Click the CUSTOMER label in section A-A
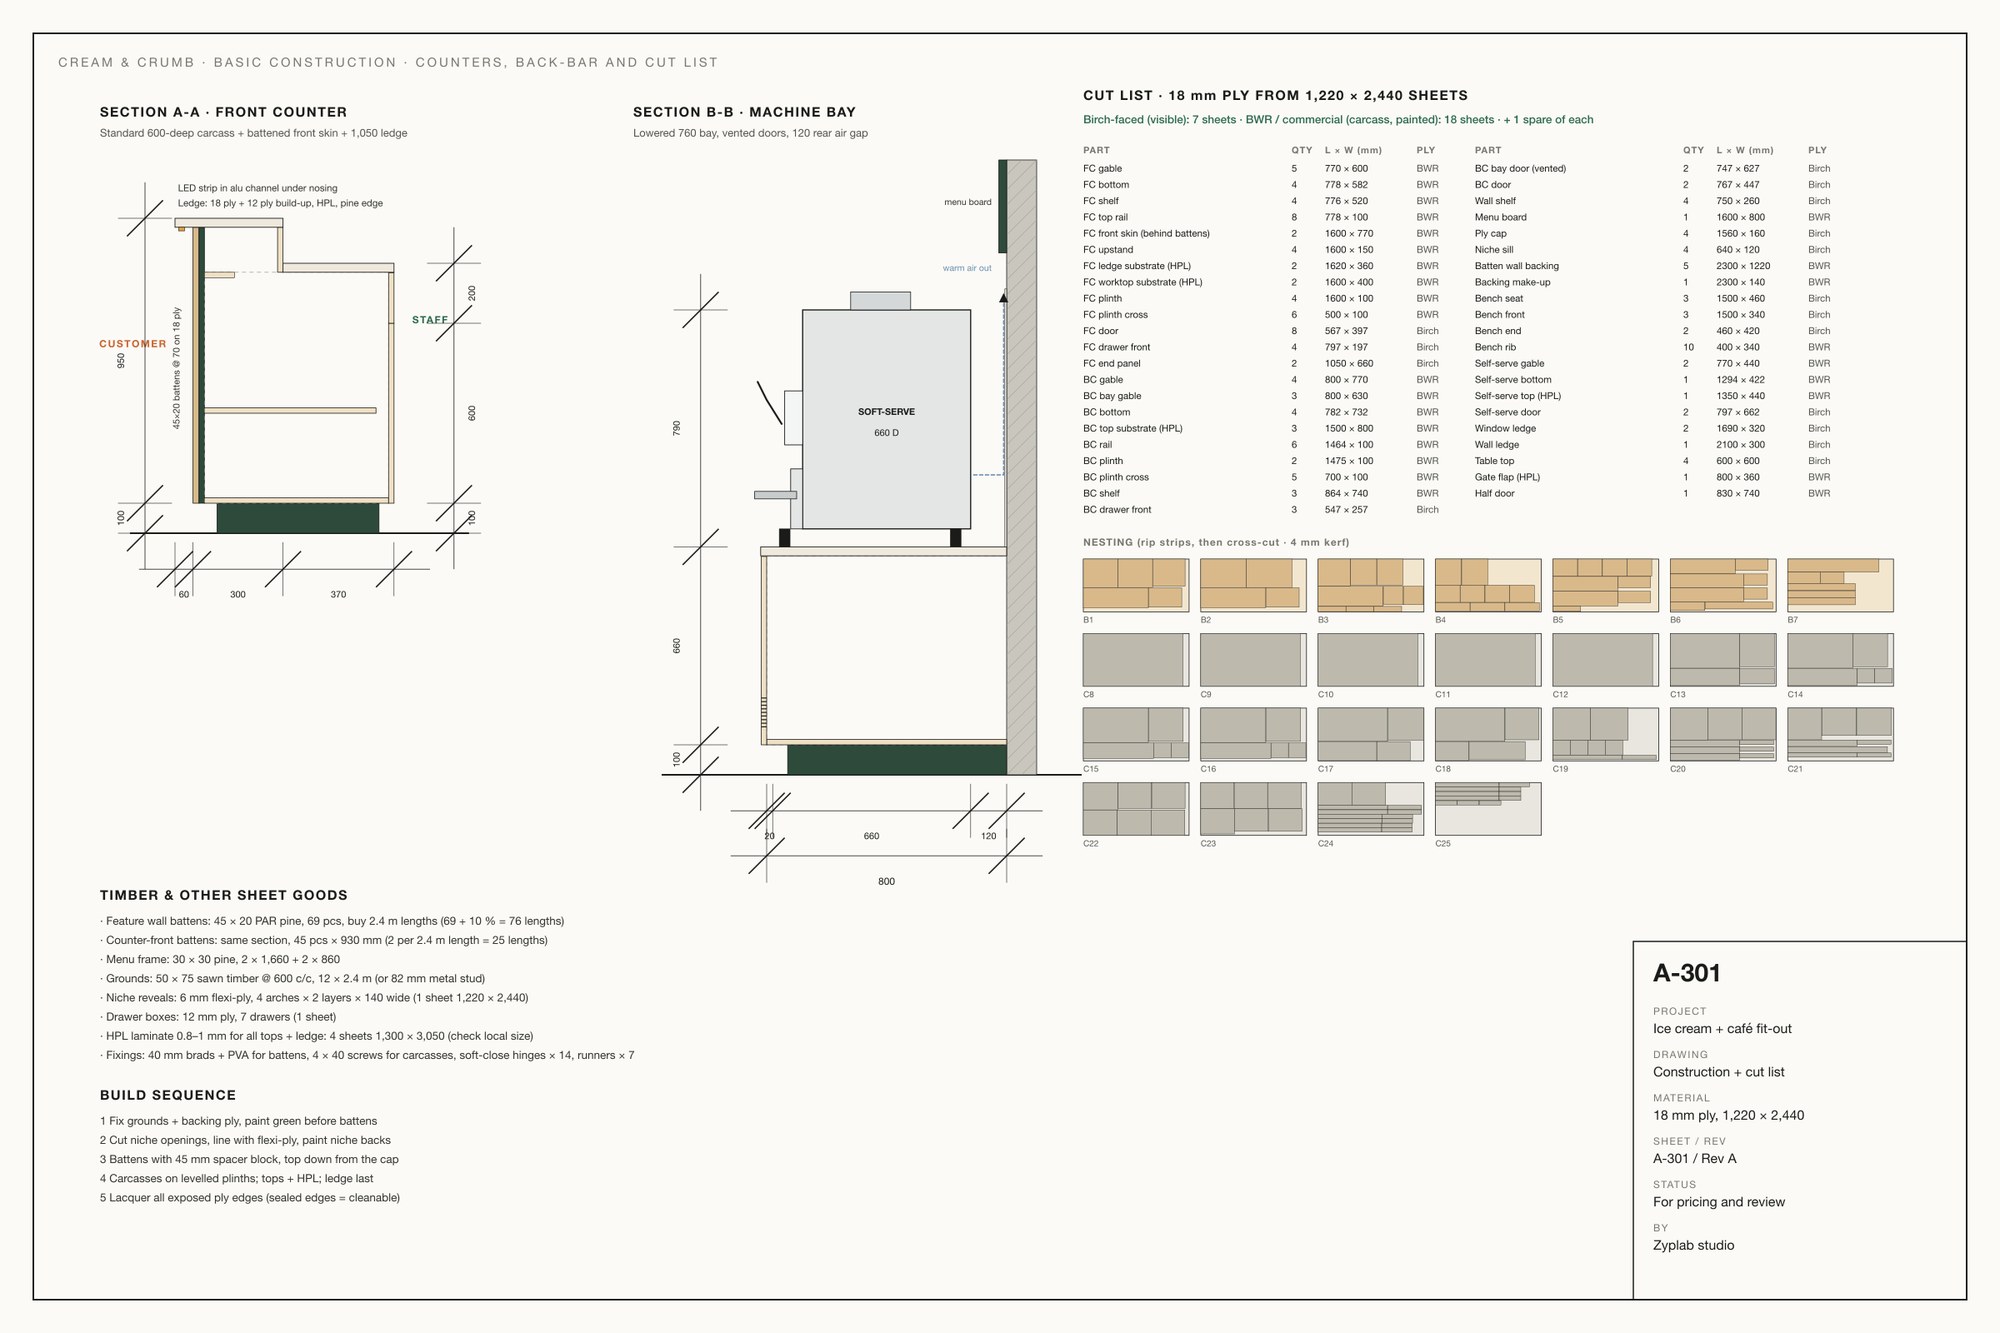This screenshot has width=2000, height=1333. (133, 344)
